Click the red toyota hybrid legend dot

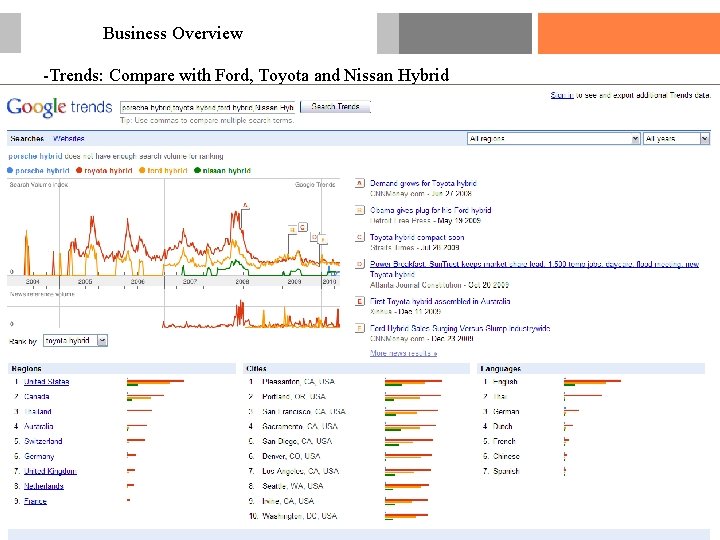pos(79,170)
